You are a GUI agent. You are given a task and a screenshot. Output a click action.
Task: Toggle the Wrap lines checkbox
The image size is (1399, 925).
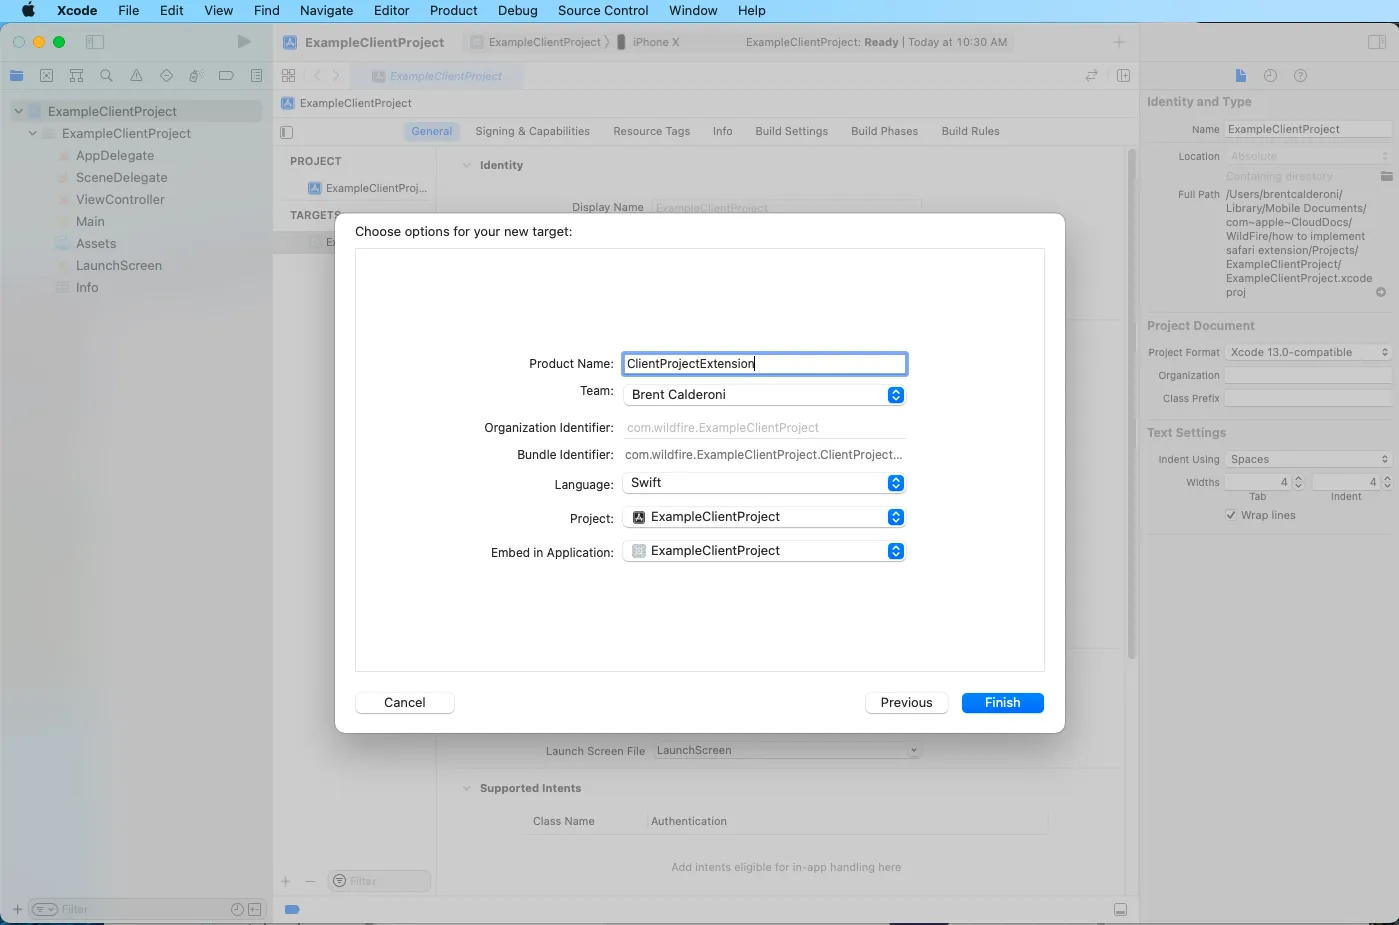1230,515
